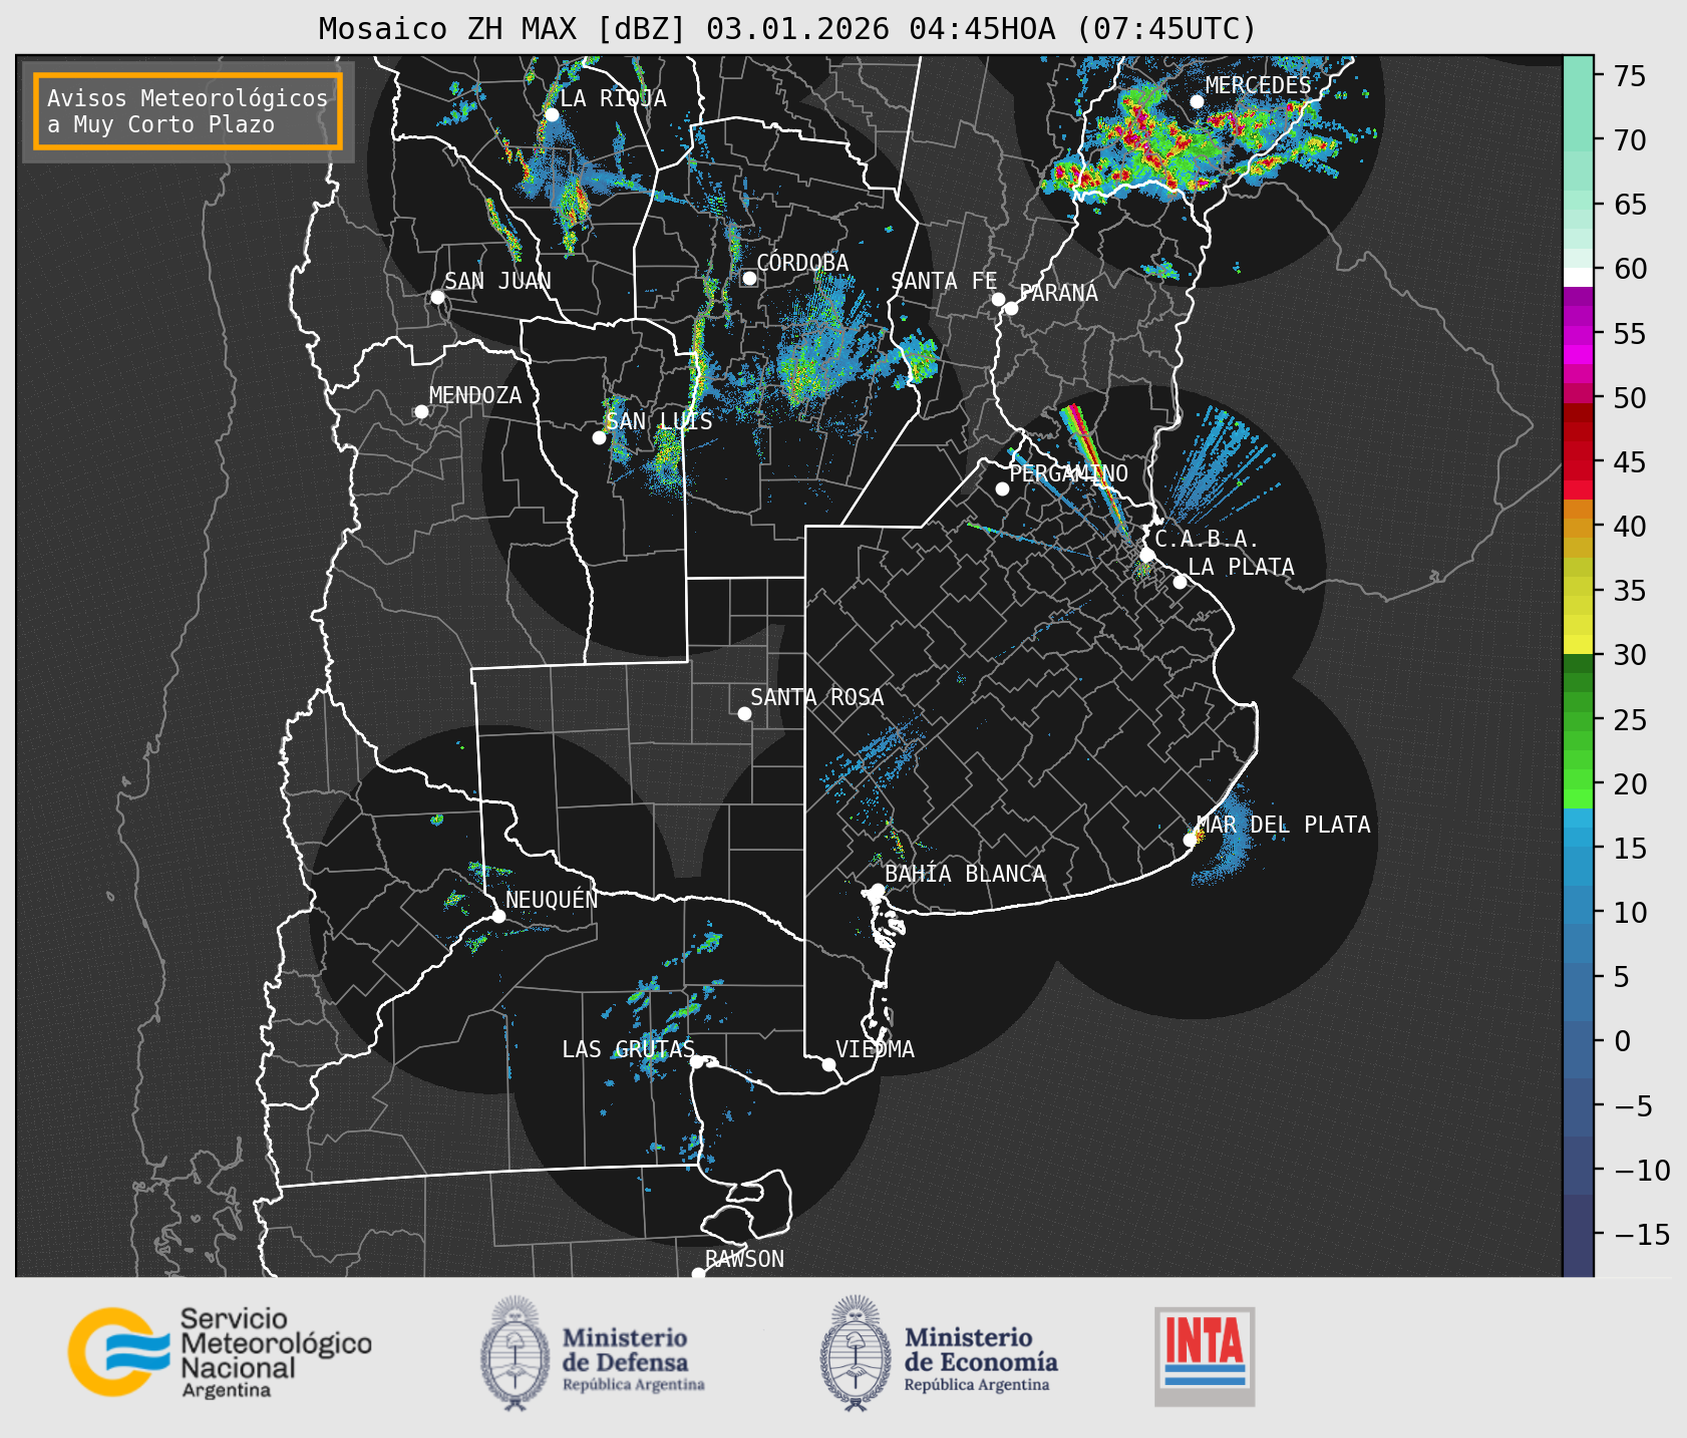Select the RAWSON city marker
The width and height of the screenshot is (1687, 1438).
click(x=698, y=1273)
